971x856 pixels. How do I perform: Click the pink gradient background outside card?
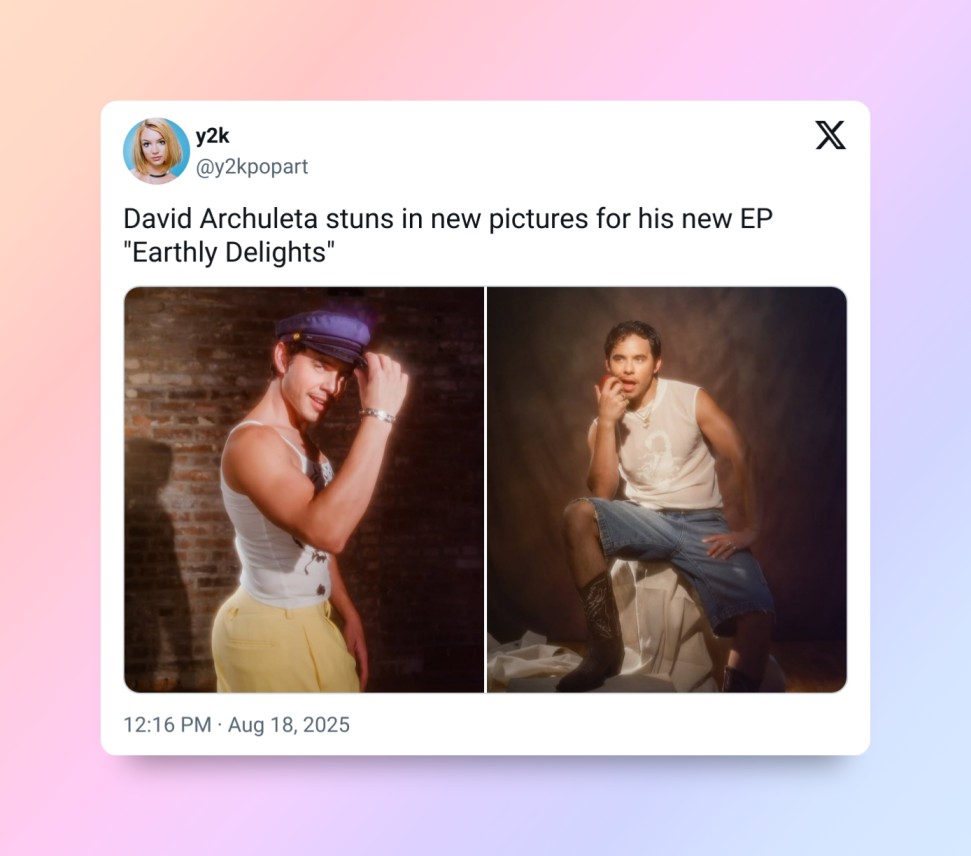click(x=50, y=400)
